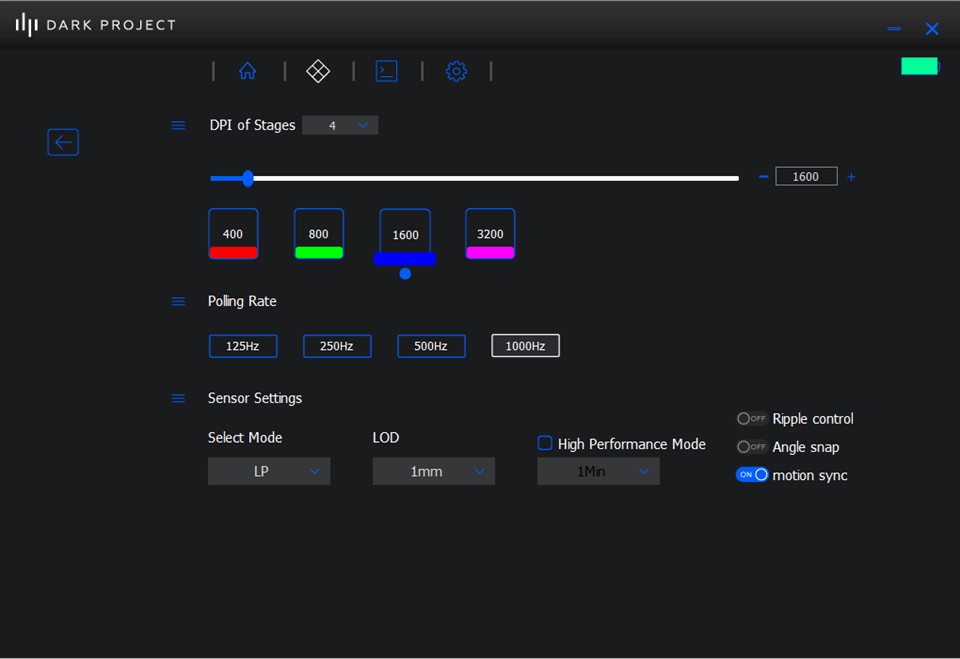
Task: Click the hamburger icon beside Polling Rate
Action: [x=178, y=301]
